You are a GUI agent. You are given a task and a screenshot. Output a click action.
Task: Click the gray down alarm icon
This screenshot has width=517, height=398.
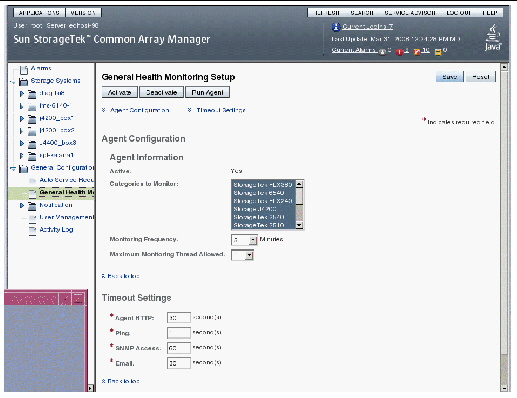[383, 52]
